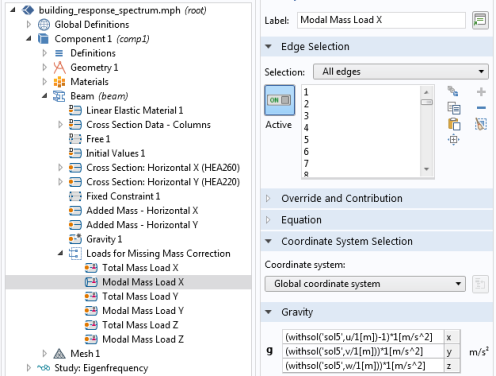Collapse the Loads for Missing Mass Correction node

coord(60,253)
